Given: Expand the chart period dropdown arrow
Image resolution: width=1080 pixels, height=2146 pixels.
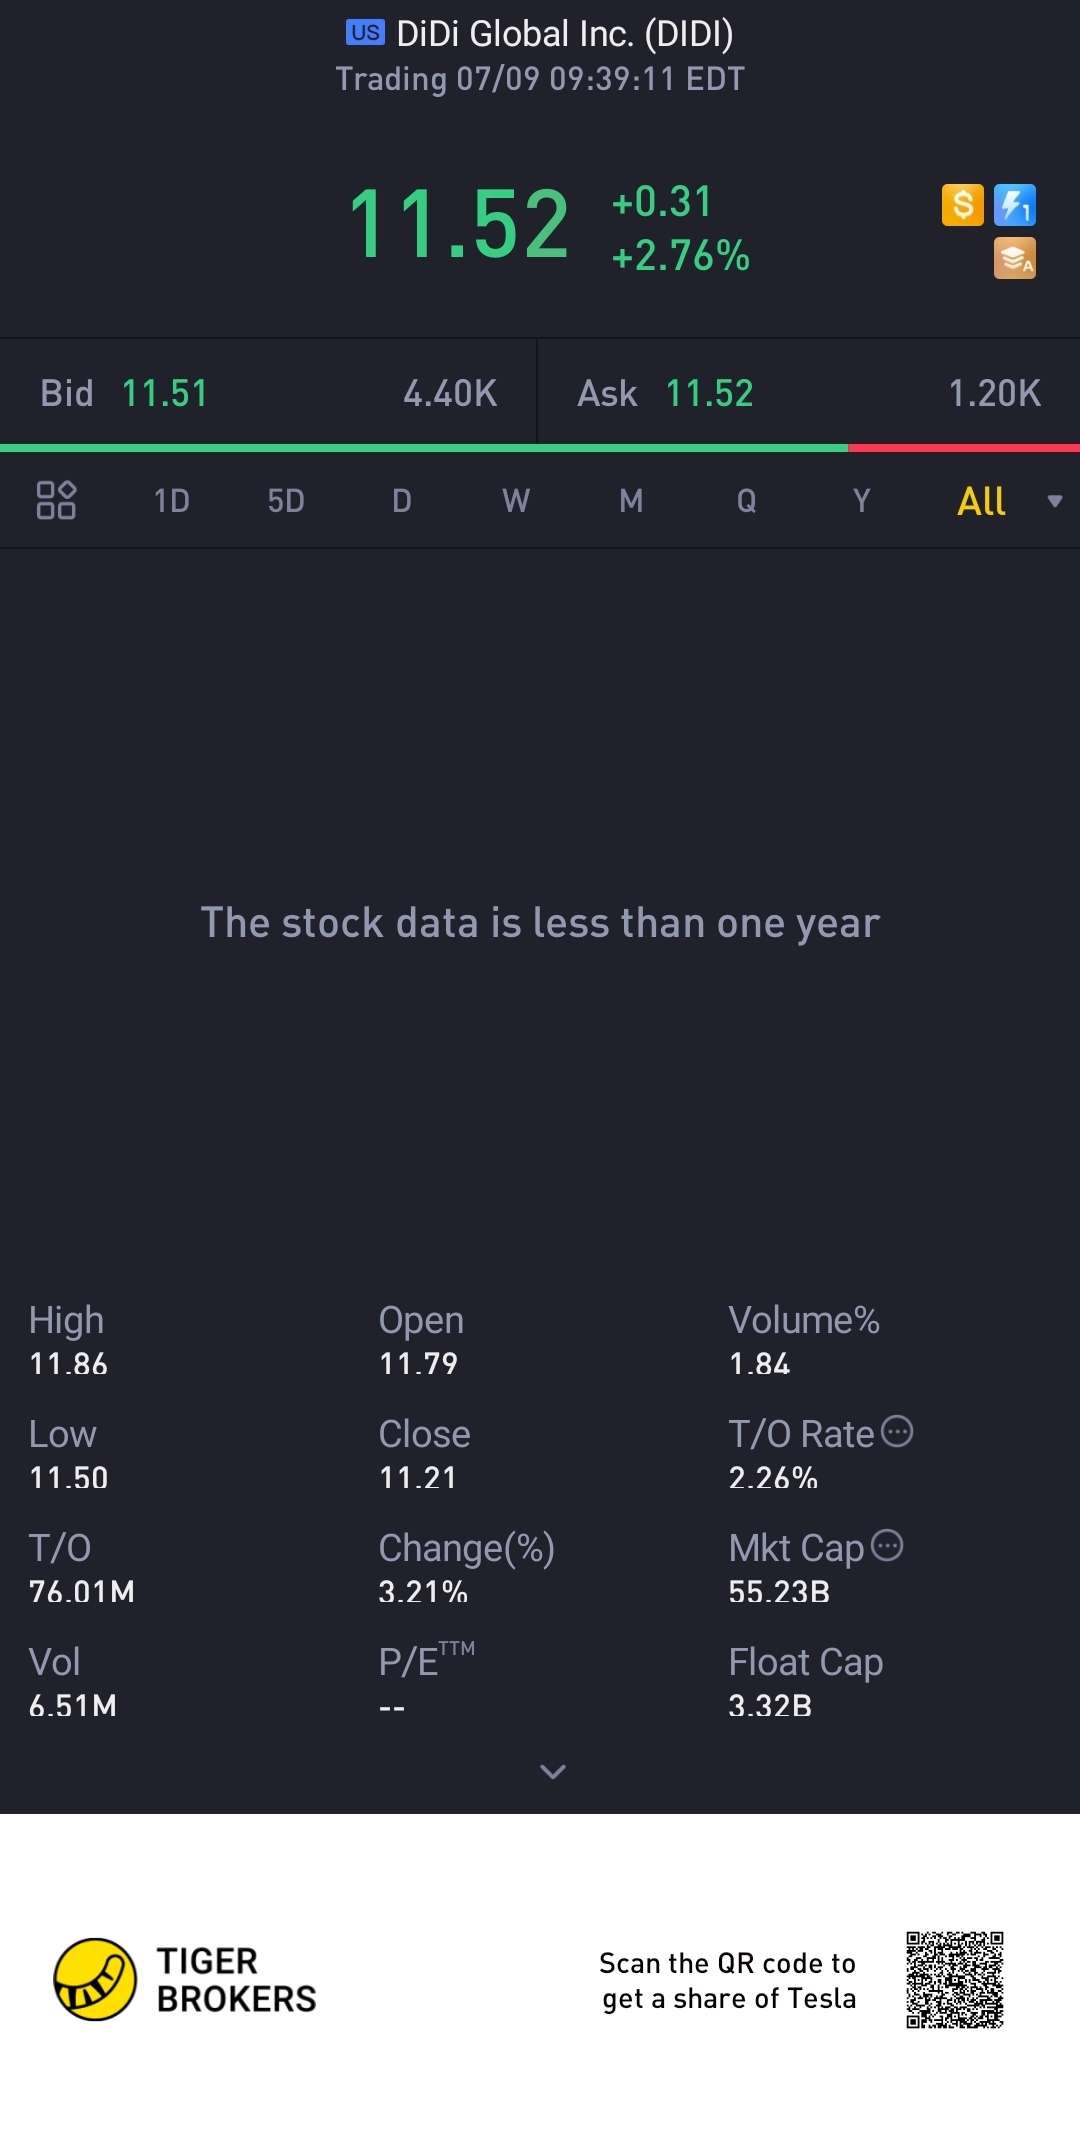Looking at the screenshot, I should 1054,501.
